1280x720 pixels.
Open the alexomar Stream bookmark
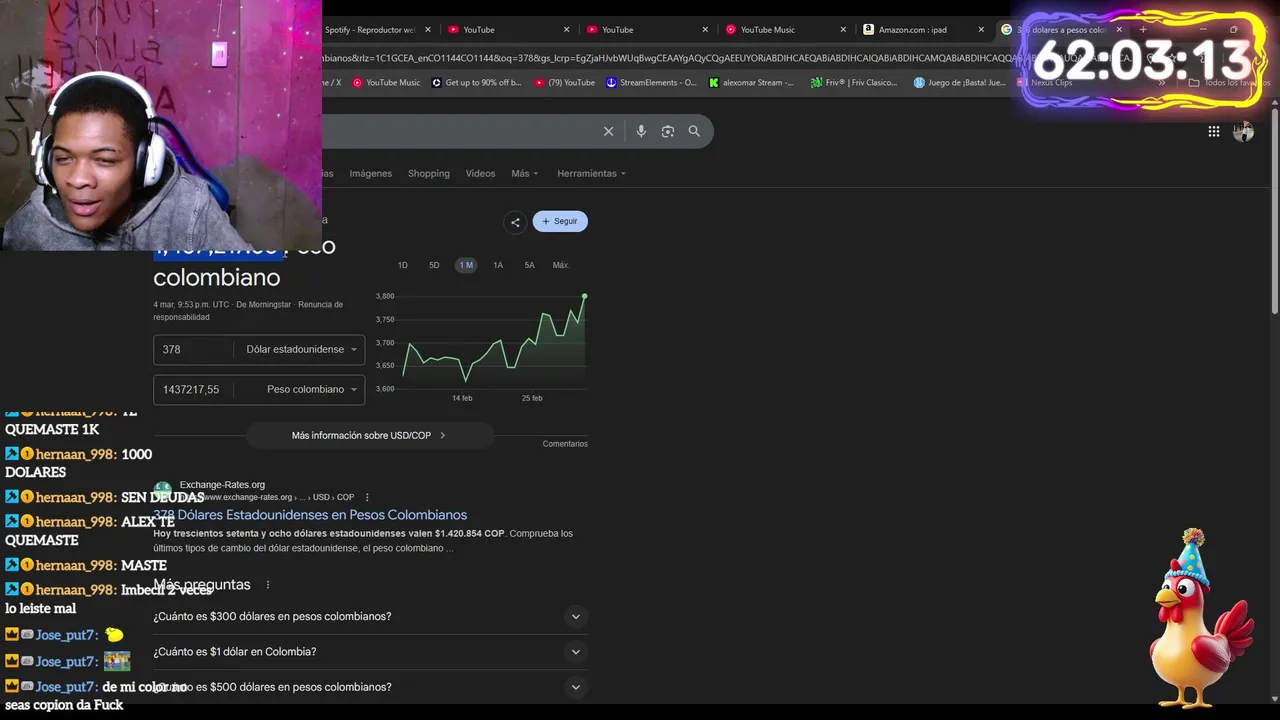coord(751,83)
